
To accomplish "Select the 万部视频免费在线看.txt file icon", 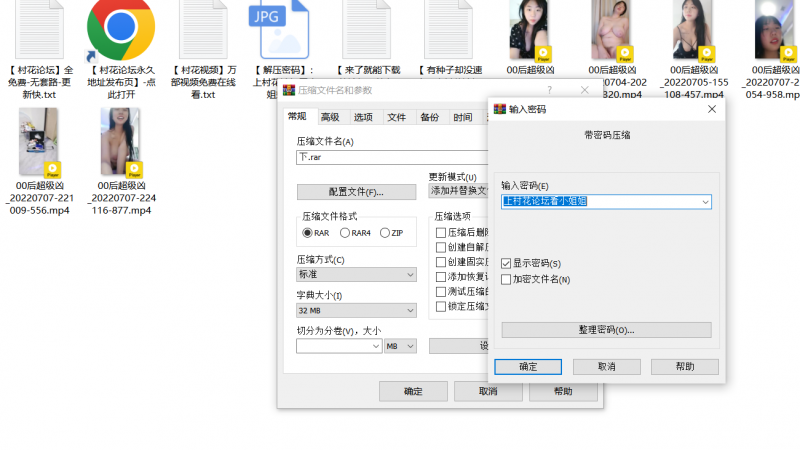I will (x=203, y=30).
